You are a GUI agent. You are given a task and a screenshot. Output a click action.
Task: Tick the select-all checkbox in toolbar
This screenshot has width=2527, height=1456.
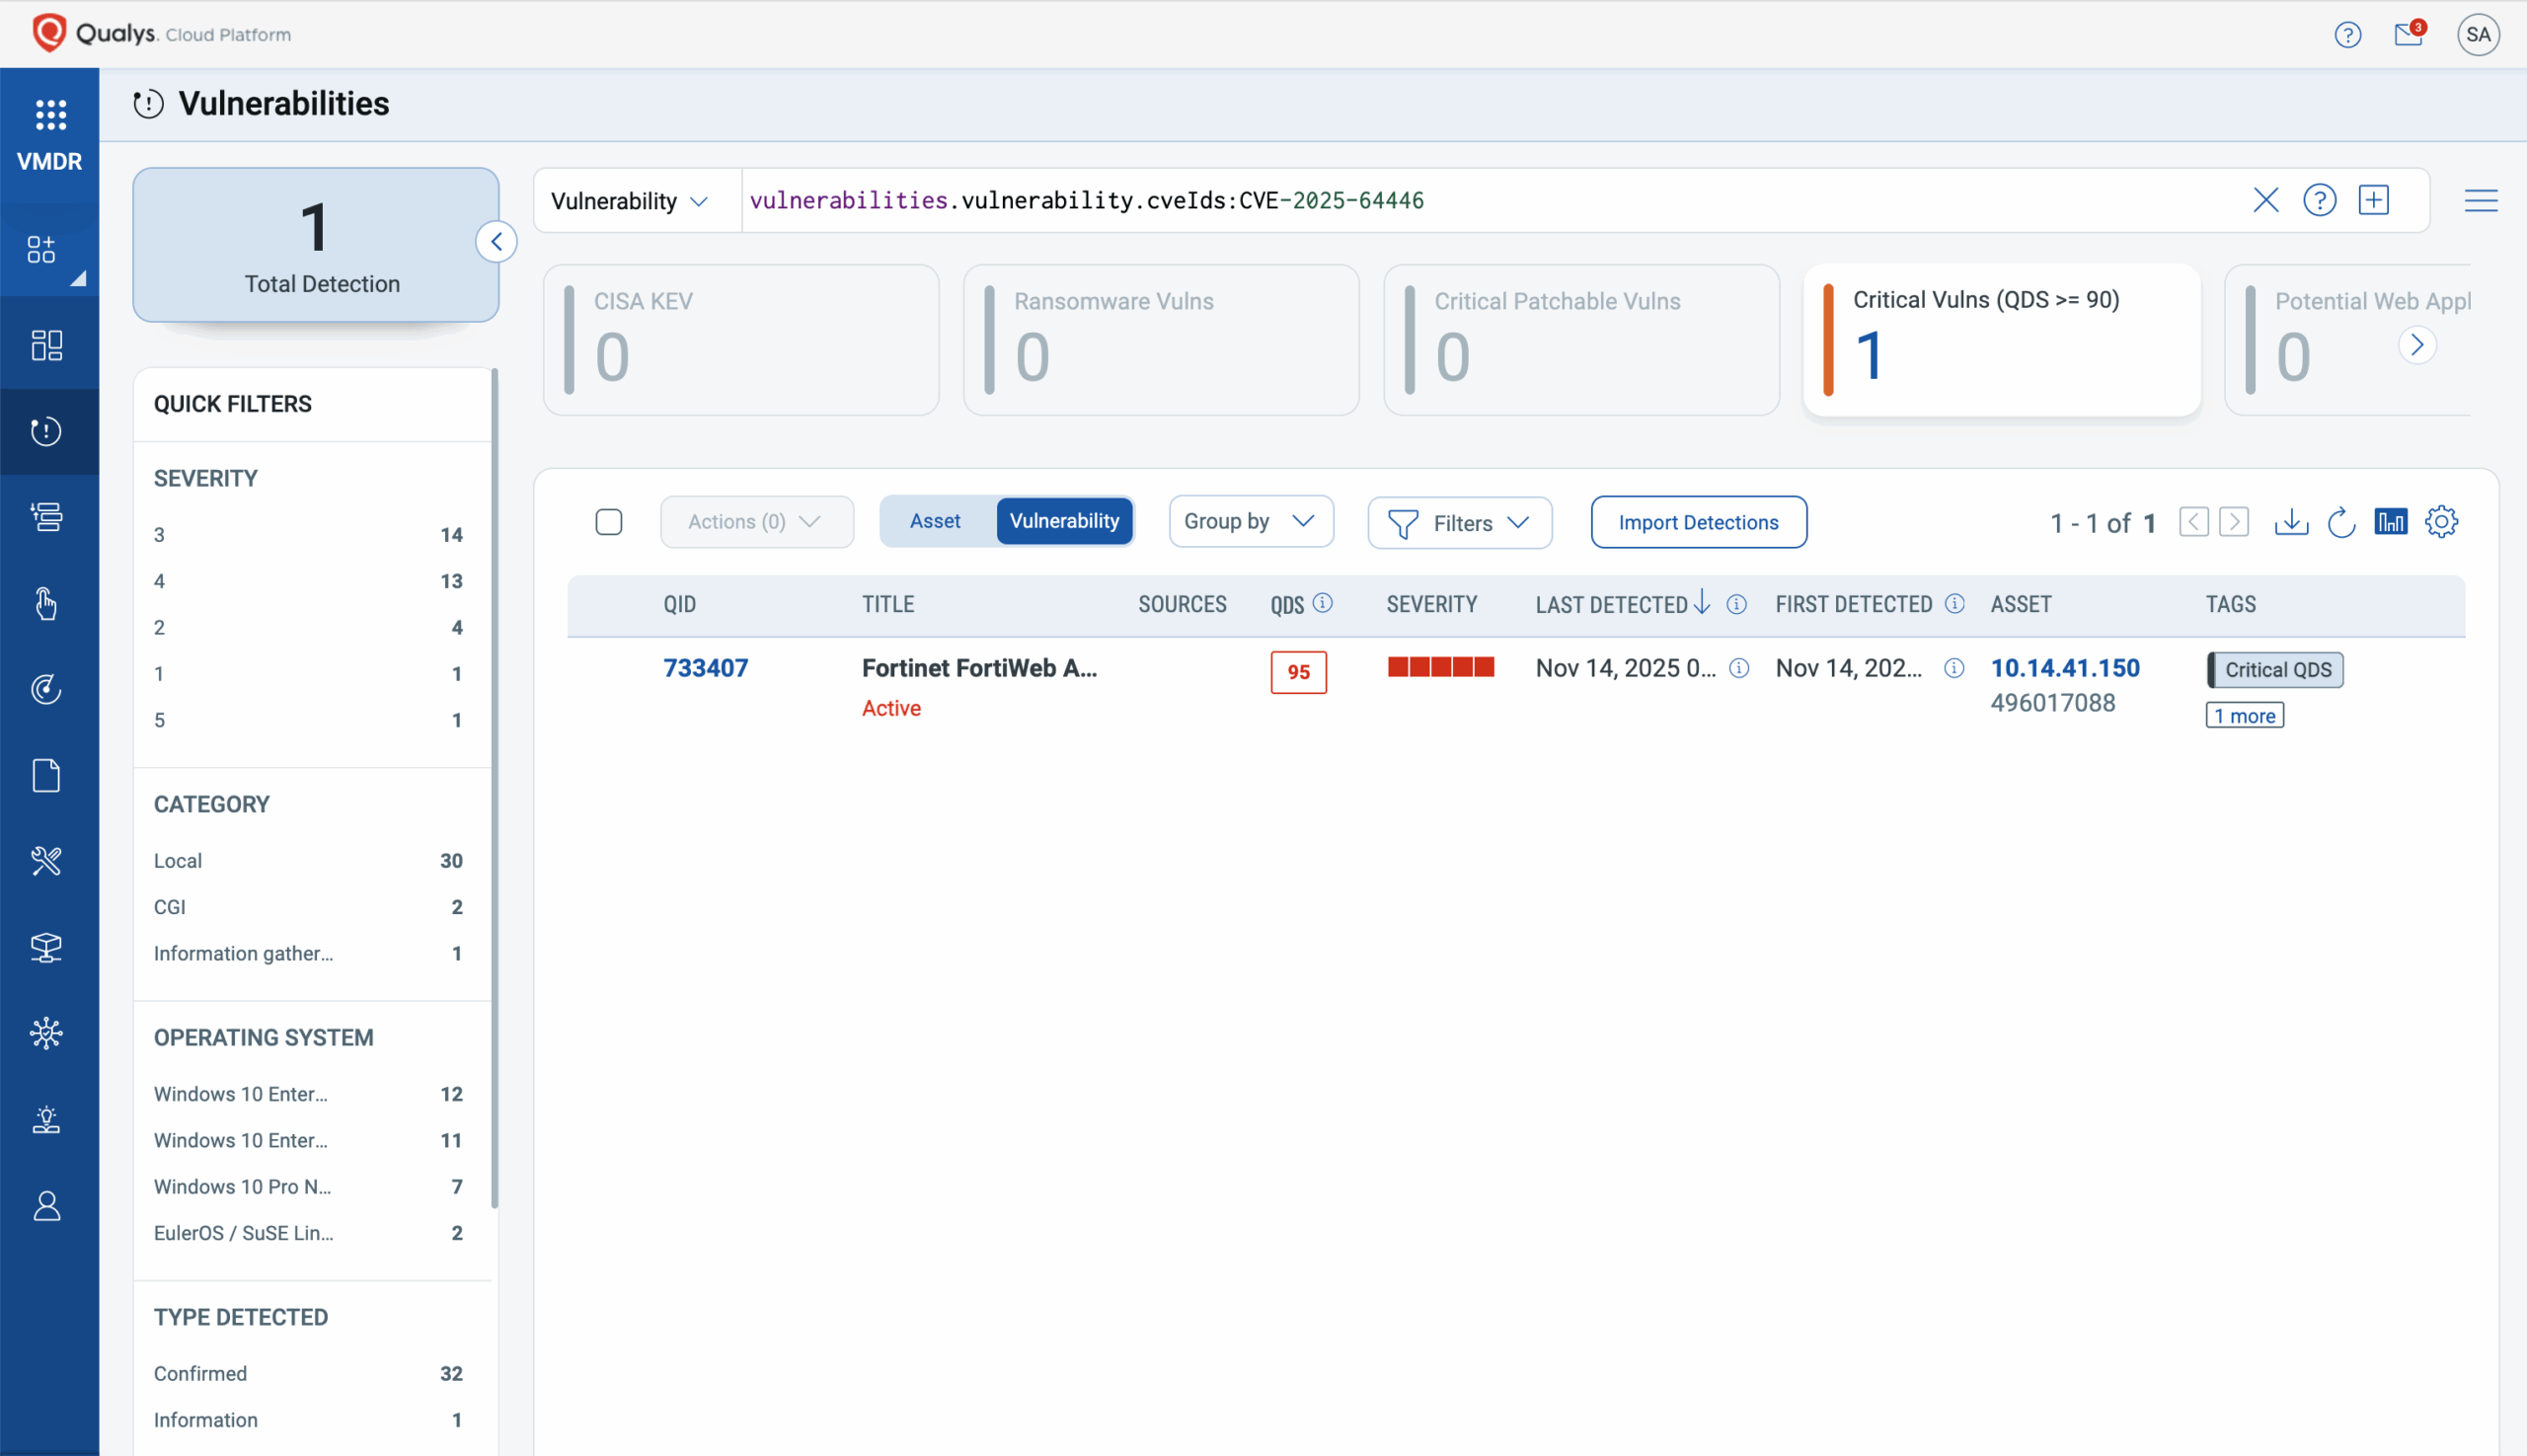[x=608, y=522]
